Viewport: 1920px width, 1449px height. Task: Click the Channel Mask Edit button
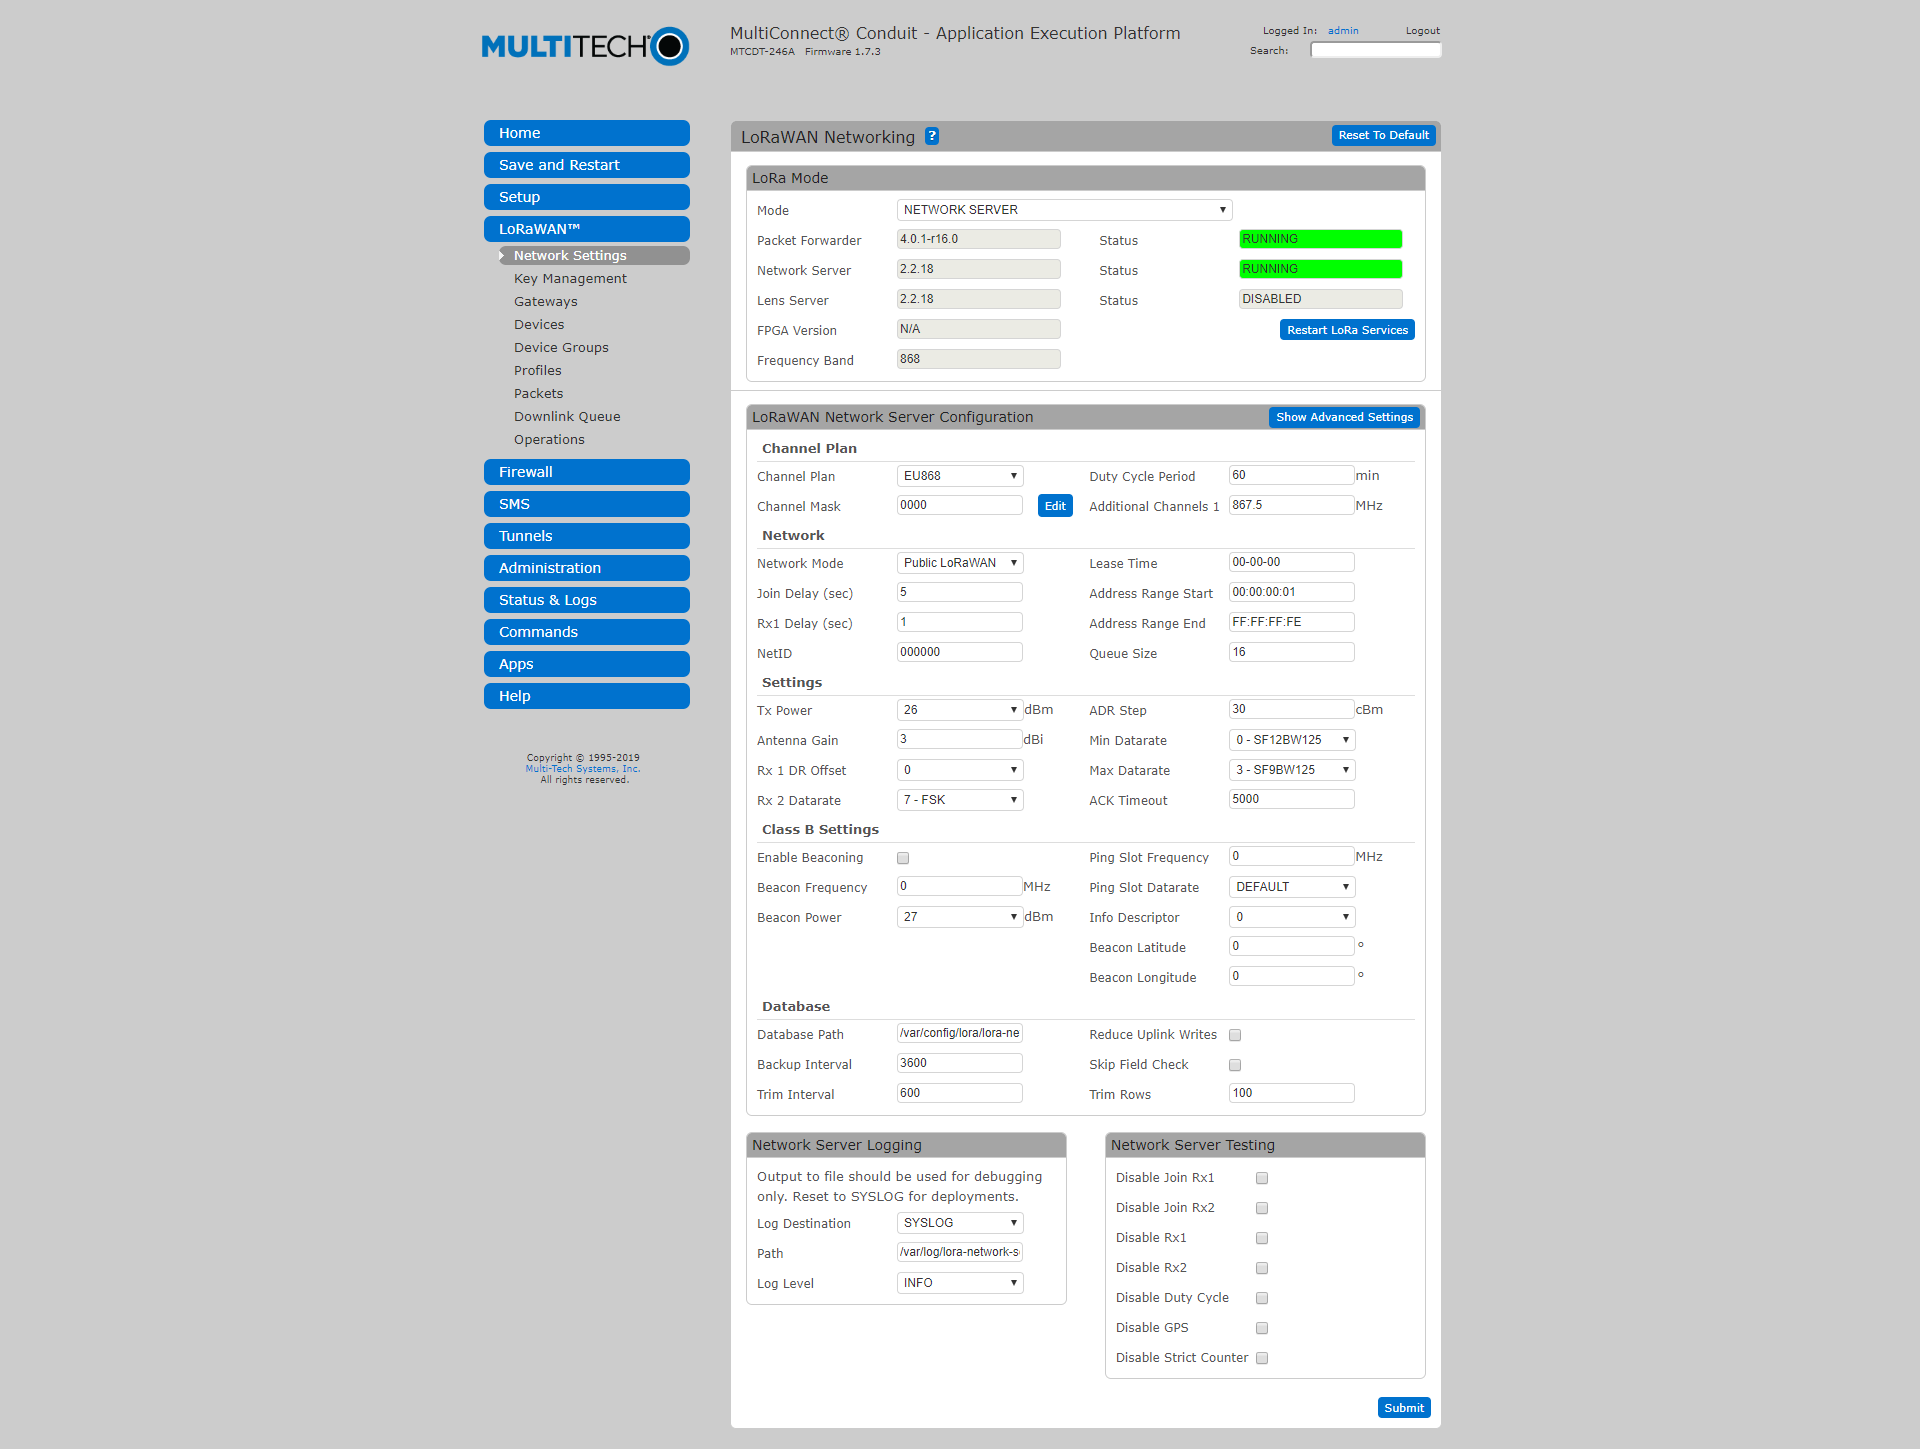[1055, 506]
